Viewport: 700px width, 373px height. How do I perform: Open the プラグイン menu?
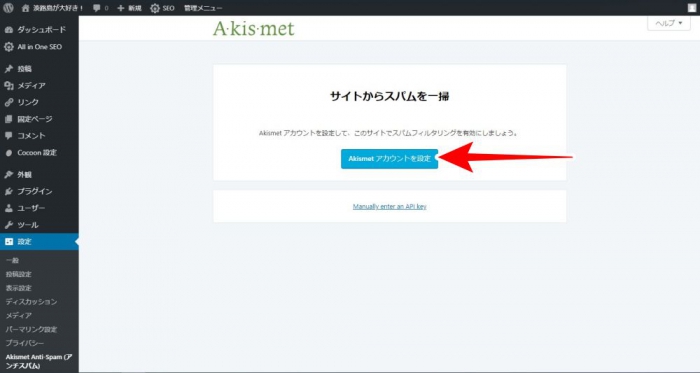[34, 191]
